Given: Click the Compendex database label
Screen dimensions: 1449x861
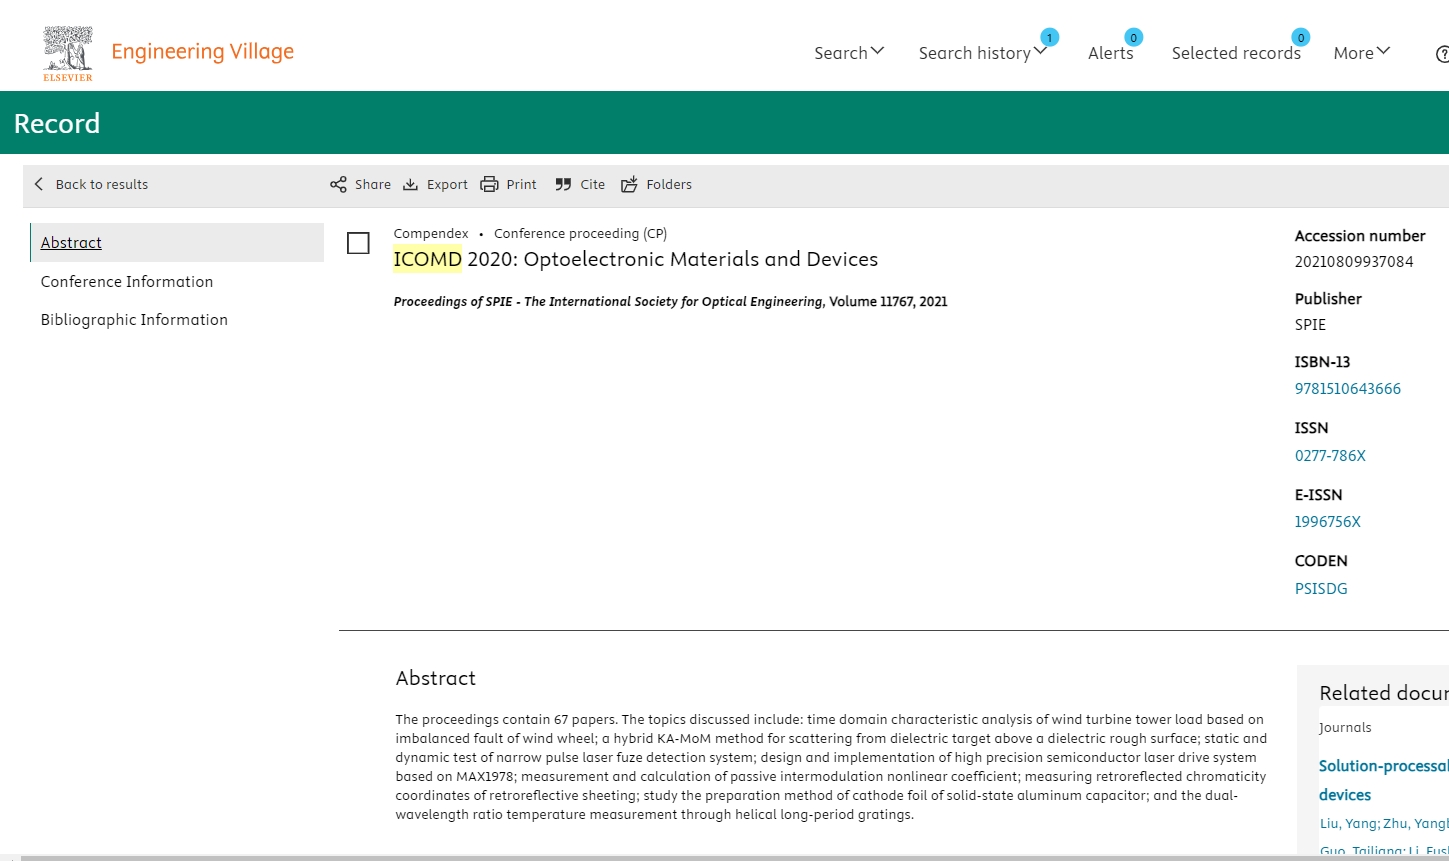Looking at the screenshot, I should pyautogui.click(x=431, y=233).
